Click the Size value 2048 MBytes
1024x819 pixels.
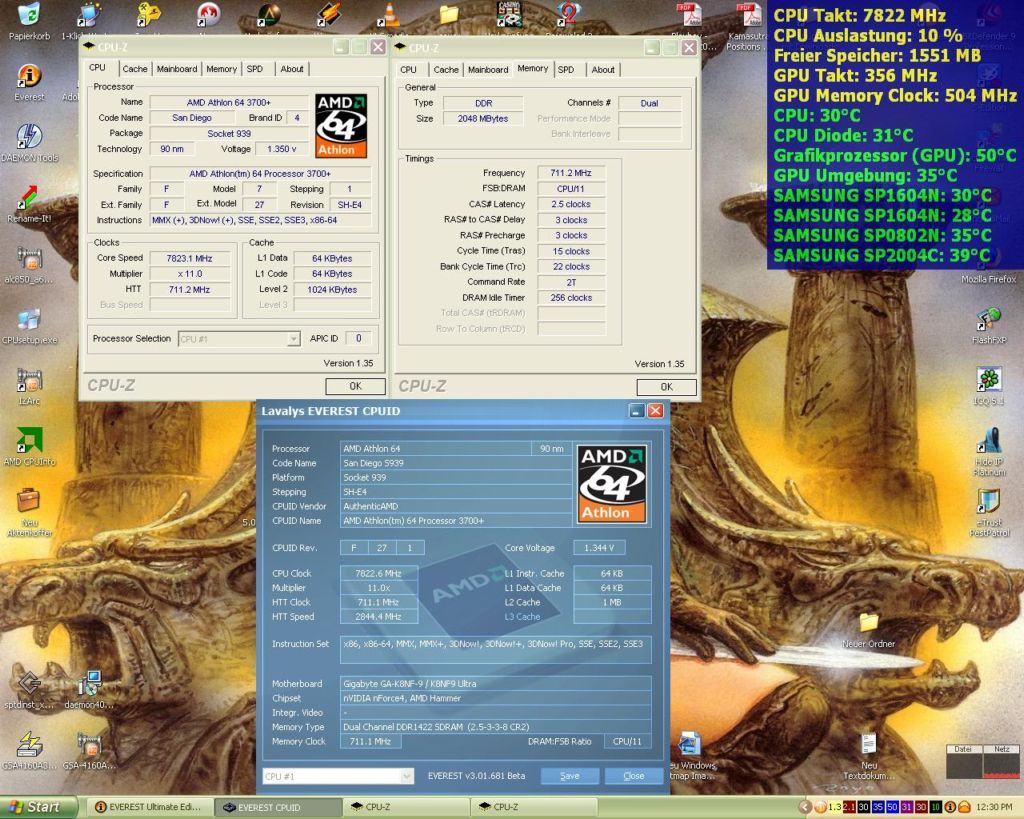(x=483, y=119)
